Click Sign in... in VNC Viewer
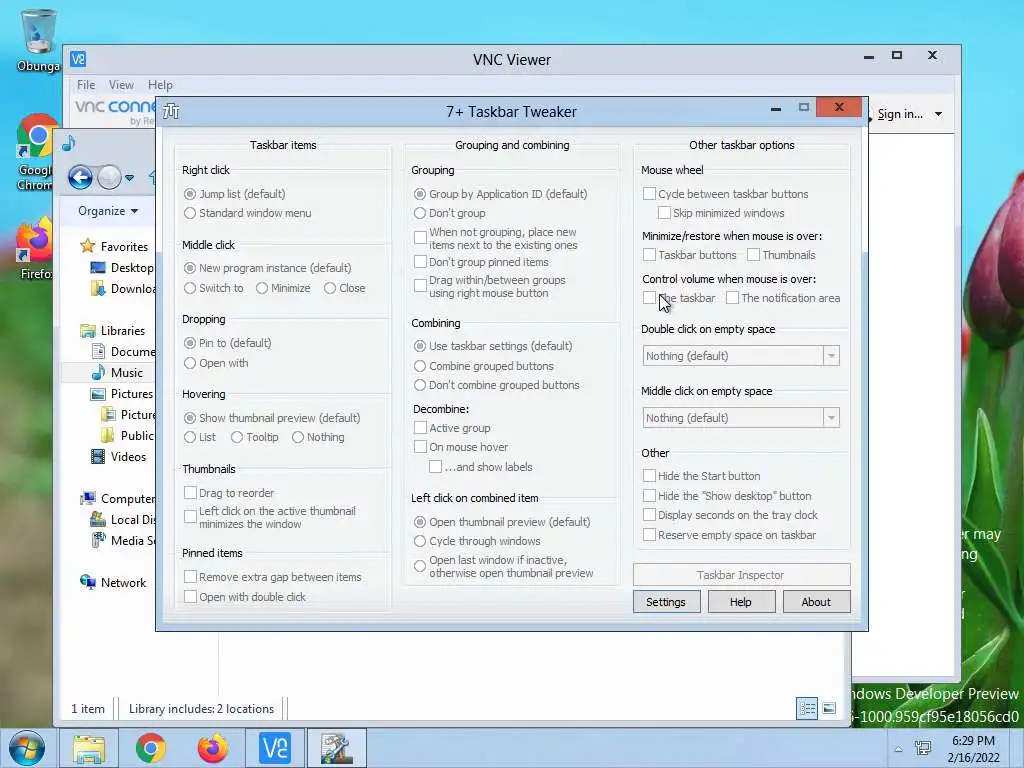 (x=900, y=114)
